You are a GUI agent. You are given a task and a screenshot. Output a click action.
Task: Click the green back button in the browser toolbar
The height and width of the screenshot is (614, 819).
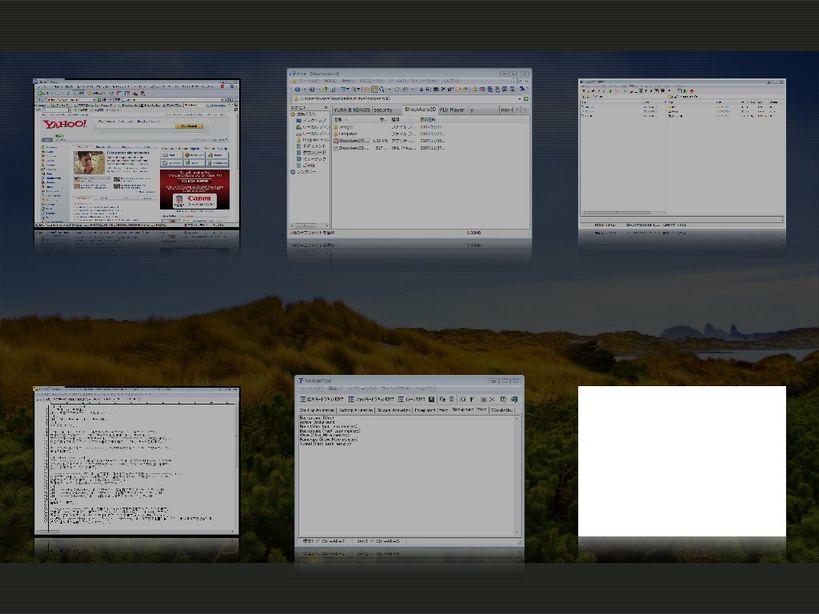pyautogui.click(x=41, y=93)
